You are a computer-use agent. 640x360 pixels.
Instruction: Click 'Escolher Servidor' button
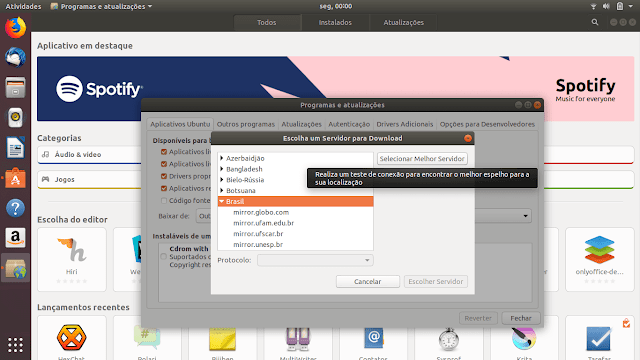(436, 281)
